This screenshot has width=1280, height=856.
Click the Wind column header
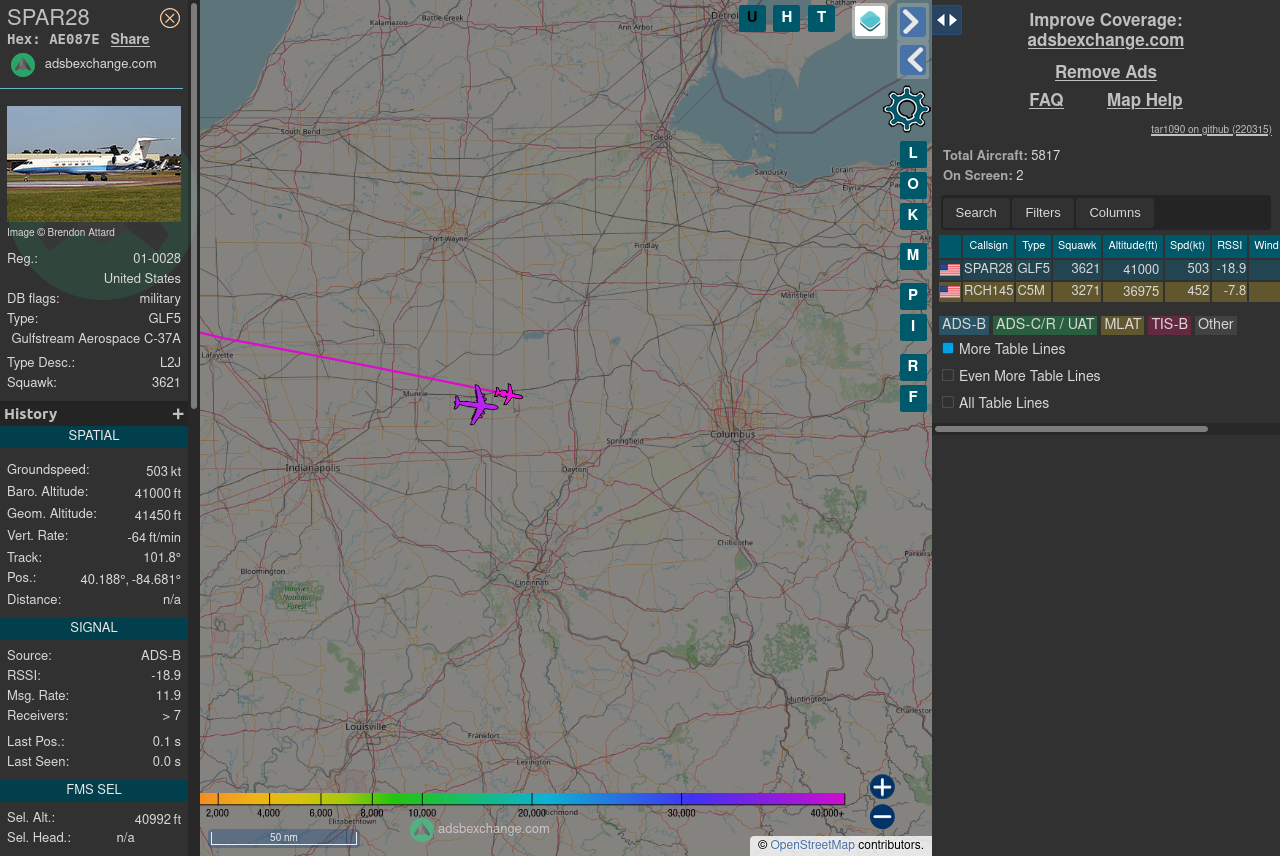1265,246
